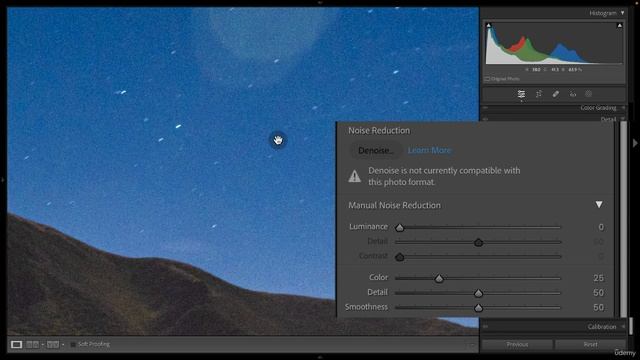The image size is (640, 360).
Task: Click the luminance Detail slider handle
Action: [478, 243]
